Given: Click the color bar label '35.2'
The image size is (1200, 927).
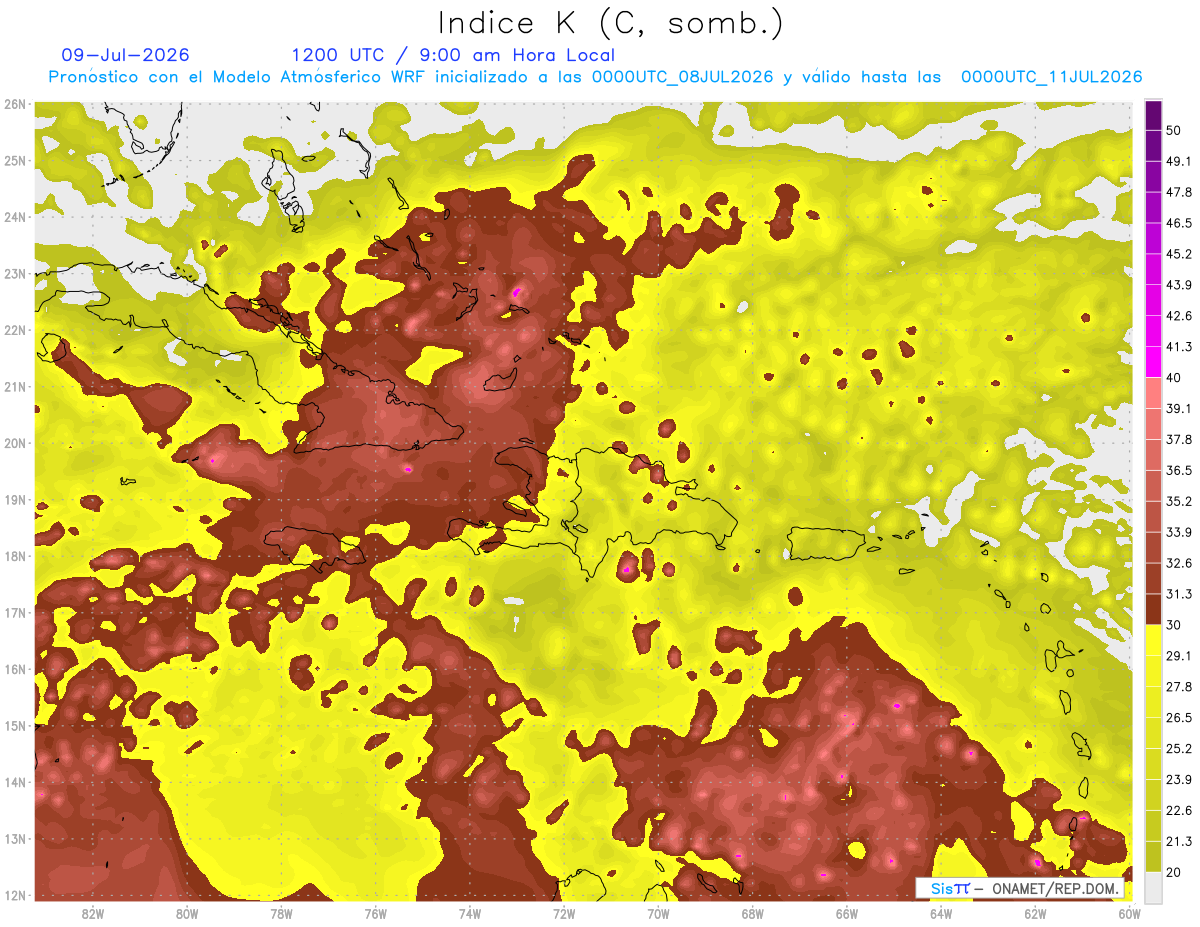Looking at the screenshot, I should tap(1178, 501).
